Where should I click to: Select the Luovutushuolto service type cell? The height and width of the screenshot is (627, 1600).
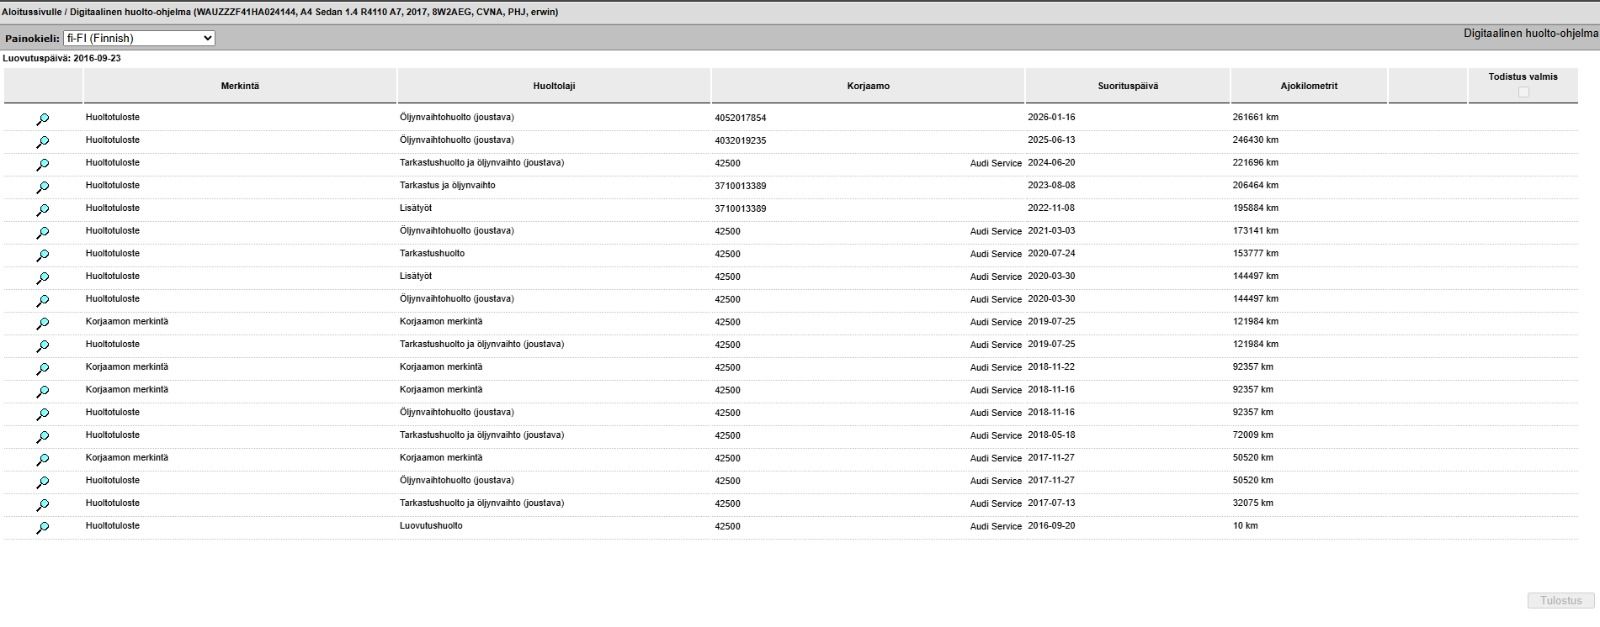tap(431, 526)
